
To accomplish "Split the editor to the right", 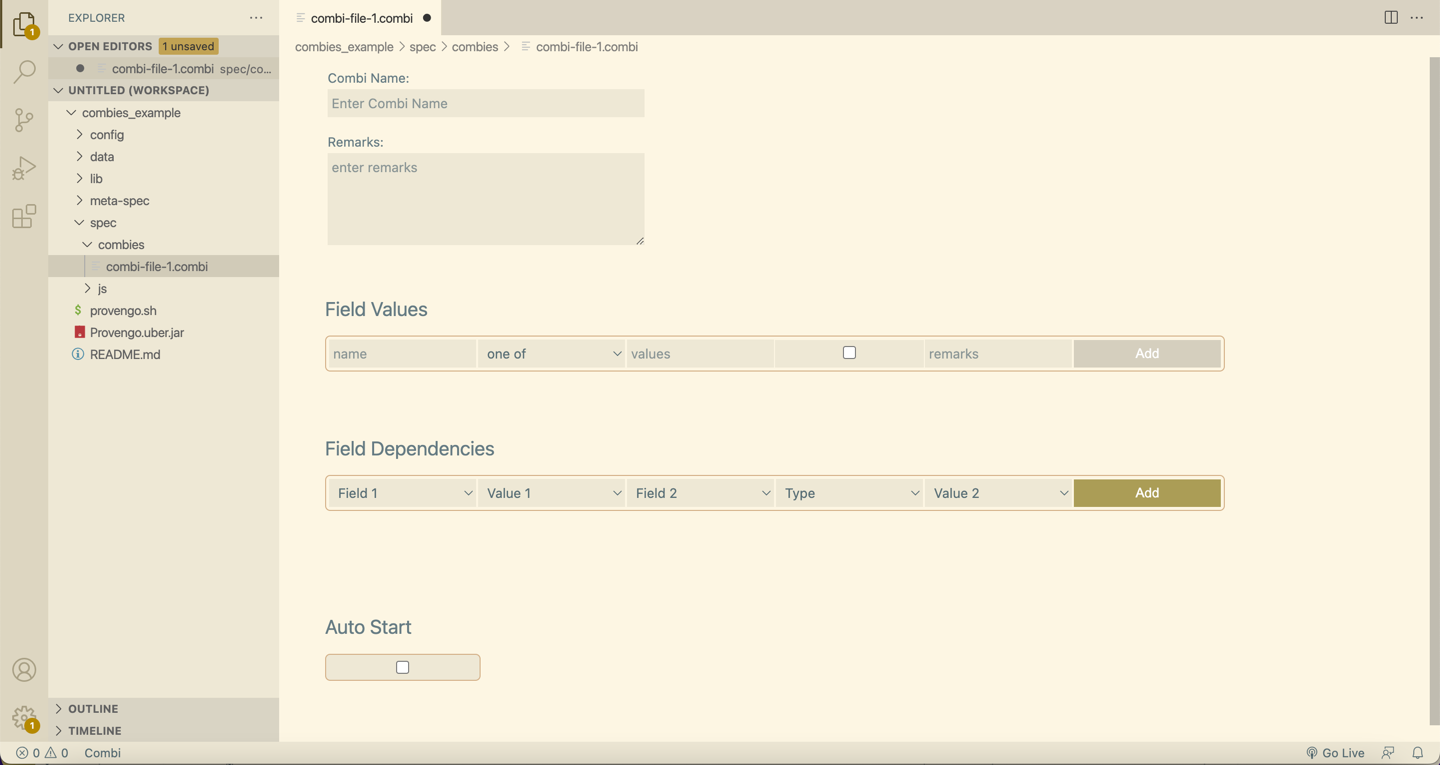I will (1391, 18).
